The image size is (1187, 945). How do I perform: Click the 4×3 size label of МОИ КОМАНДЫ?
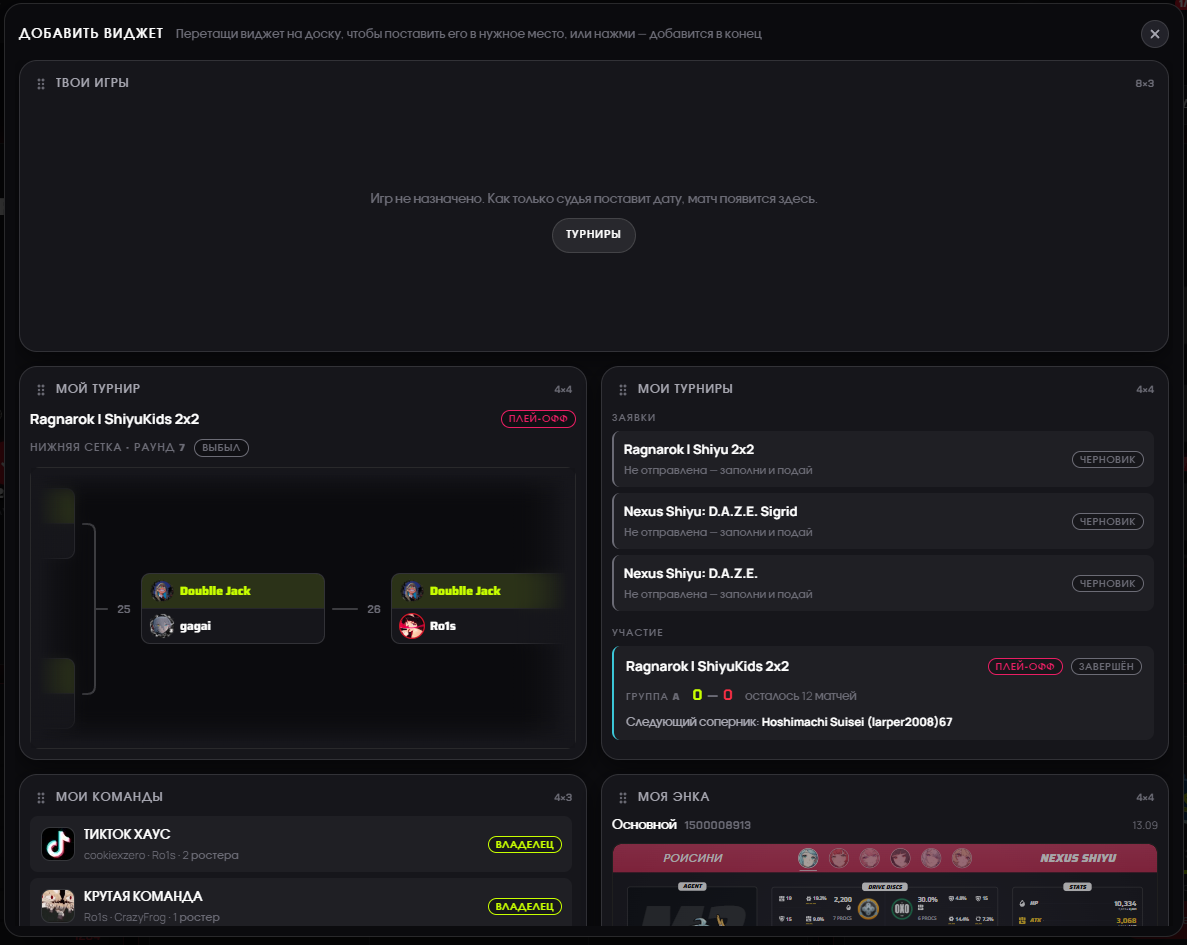[562, 797]
